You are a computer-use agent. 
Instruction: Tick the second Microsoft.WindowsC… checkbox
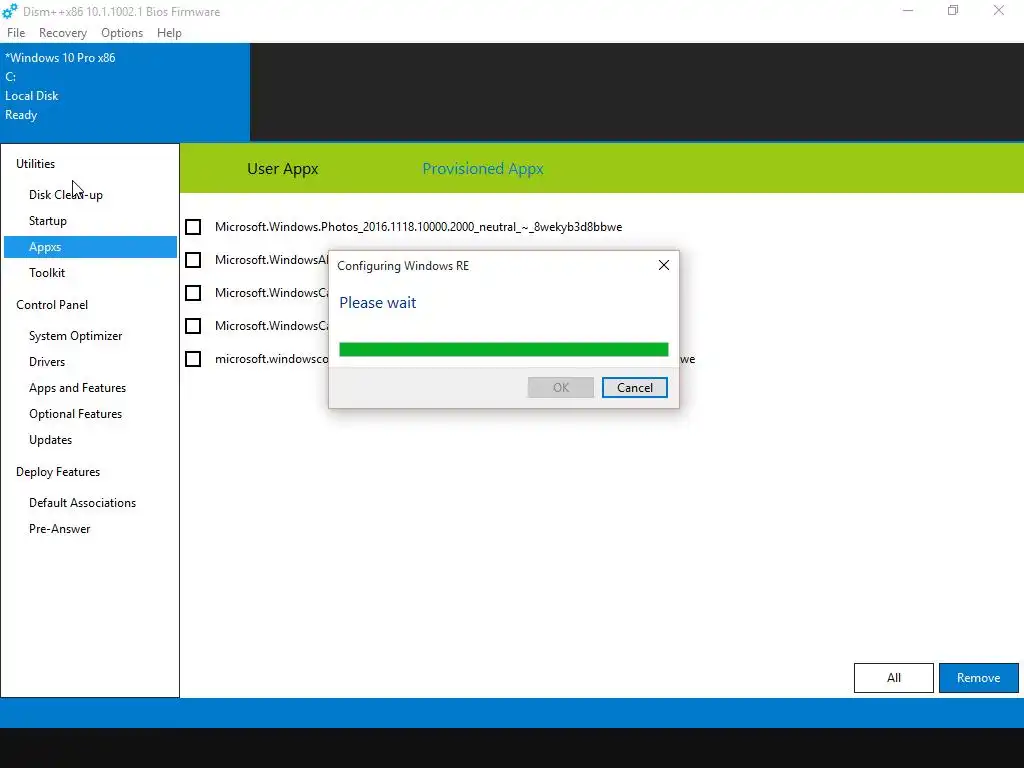[193, 326]
